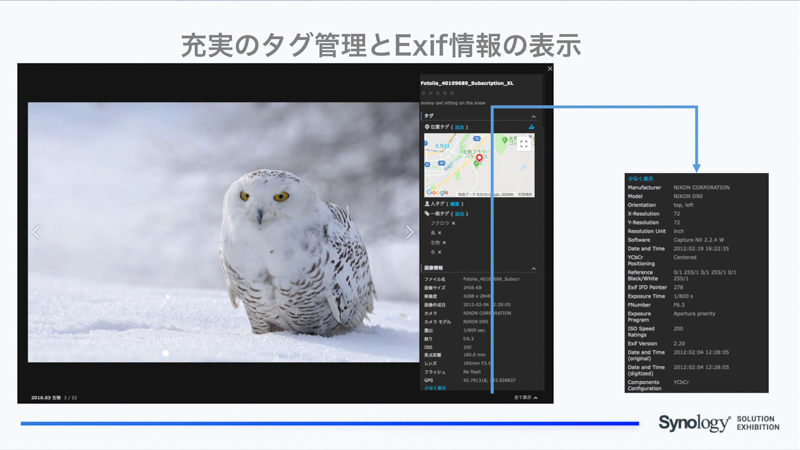Click the blue download icon beside 位置タグ
The width and height of the screenshot is (800, 450).
(x=532, y=127)
